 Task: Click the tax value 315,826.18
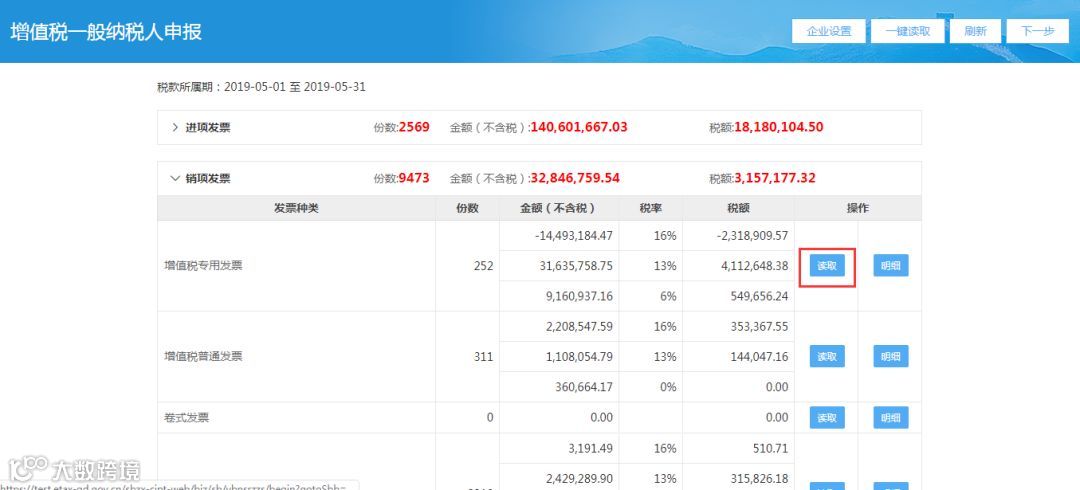[x=760, y=478]
